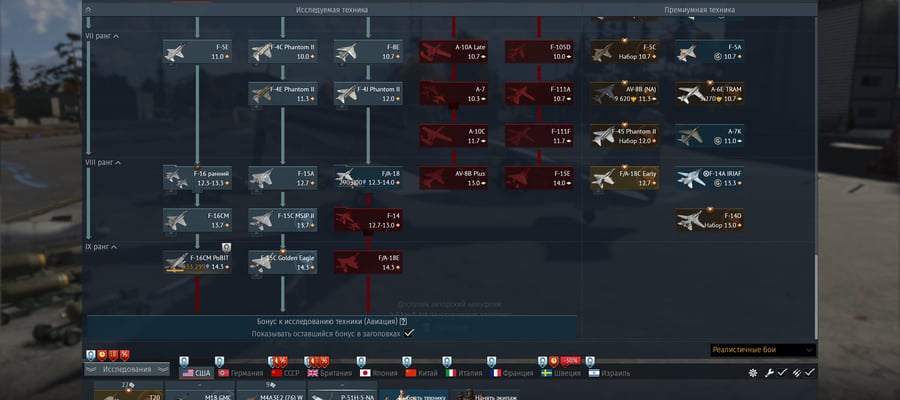Select the F-8E aircraft card

click(368, 52)
